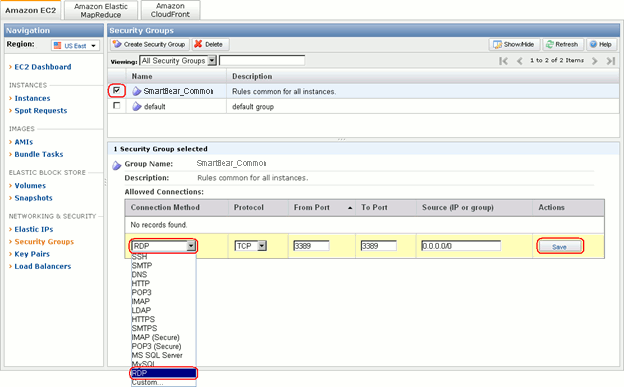Sort by From Port column header

point(322,208)
